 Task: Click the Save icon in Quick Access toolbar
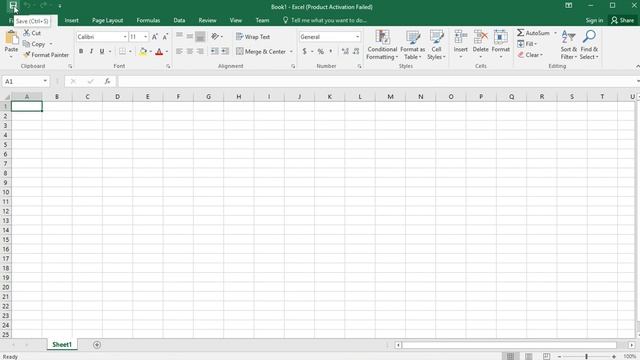pos(13,6)
